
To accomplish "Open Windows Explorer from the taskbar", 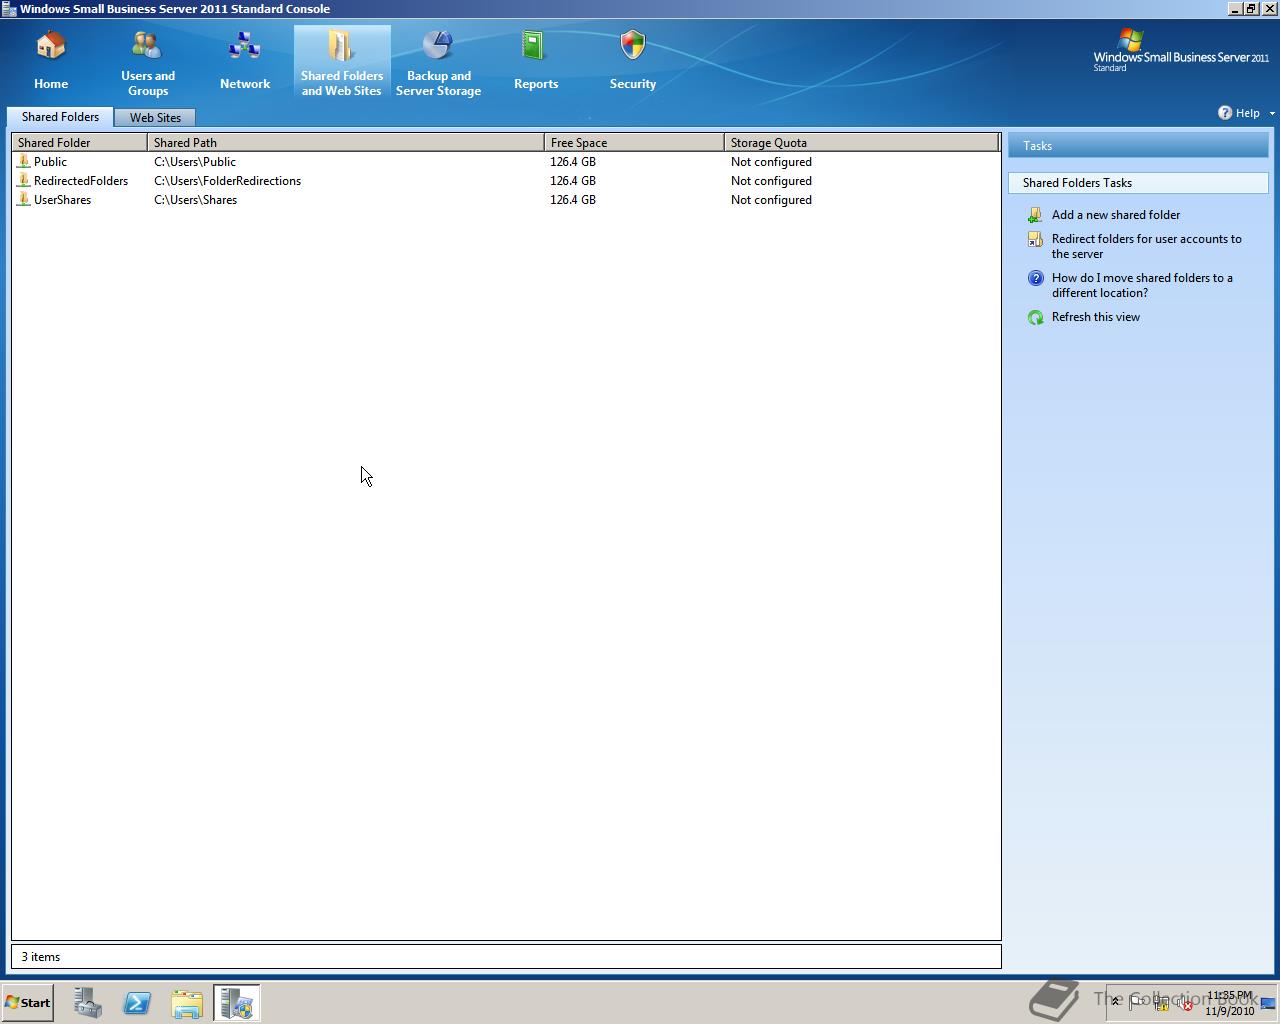I will coord(186,1003).
